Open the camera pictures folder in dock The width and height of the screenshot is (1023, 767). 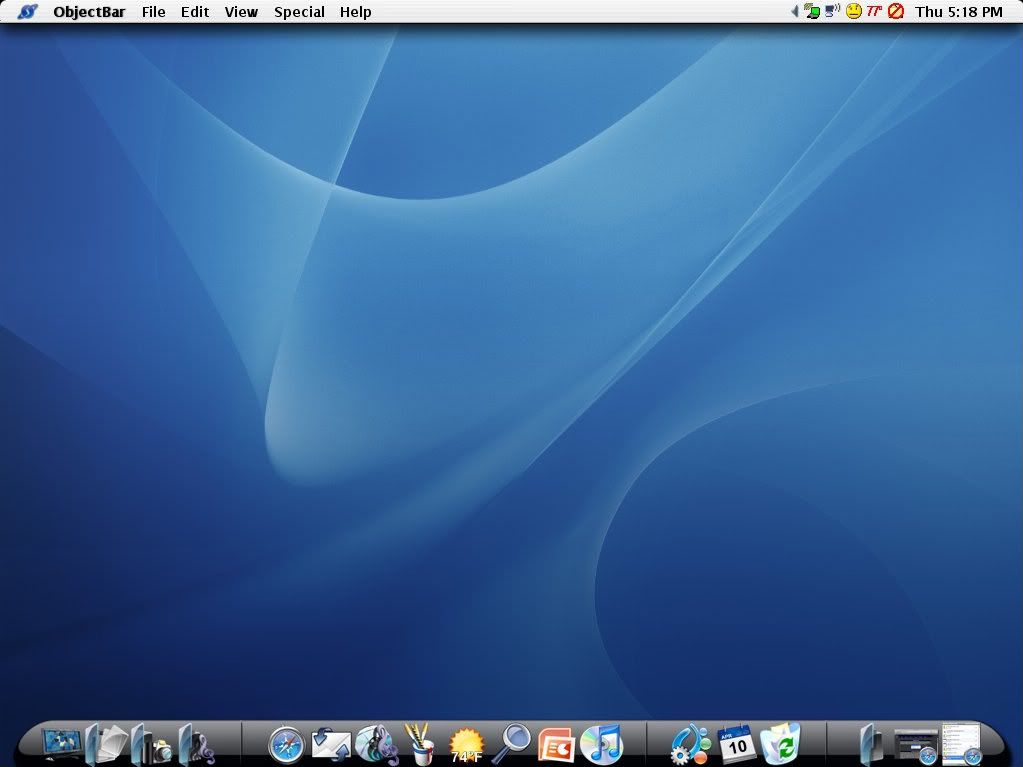(x=151, y=745)
